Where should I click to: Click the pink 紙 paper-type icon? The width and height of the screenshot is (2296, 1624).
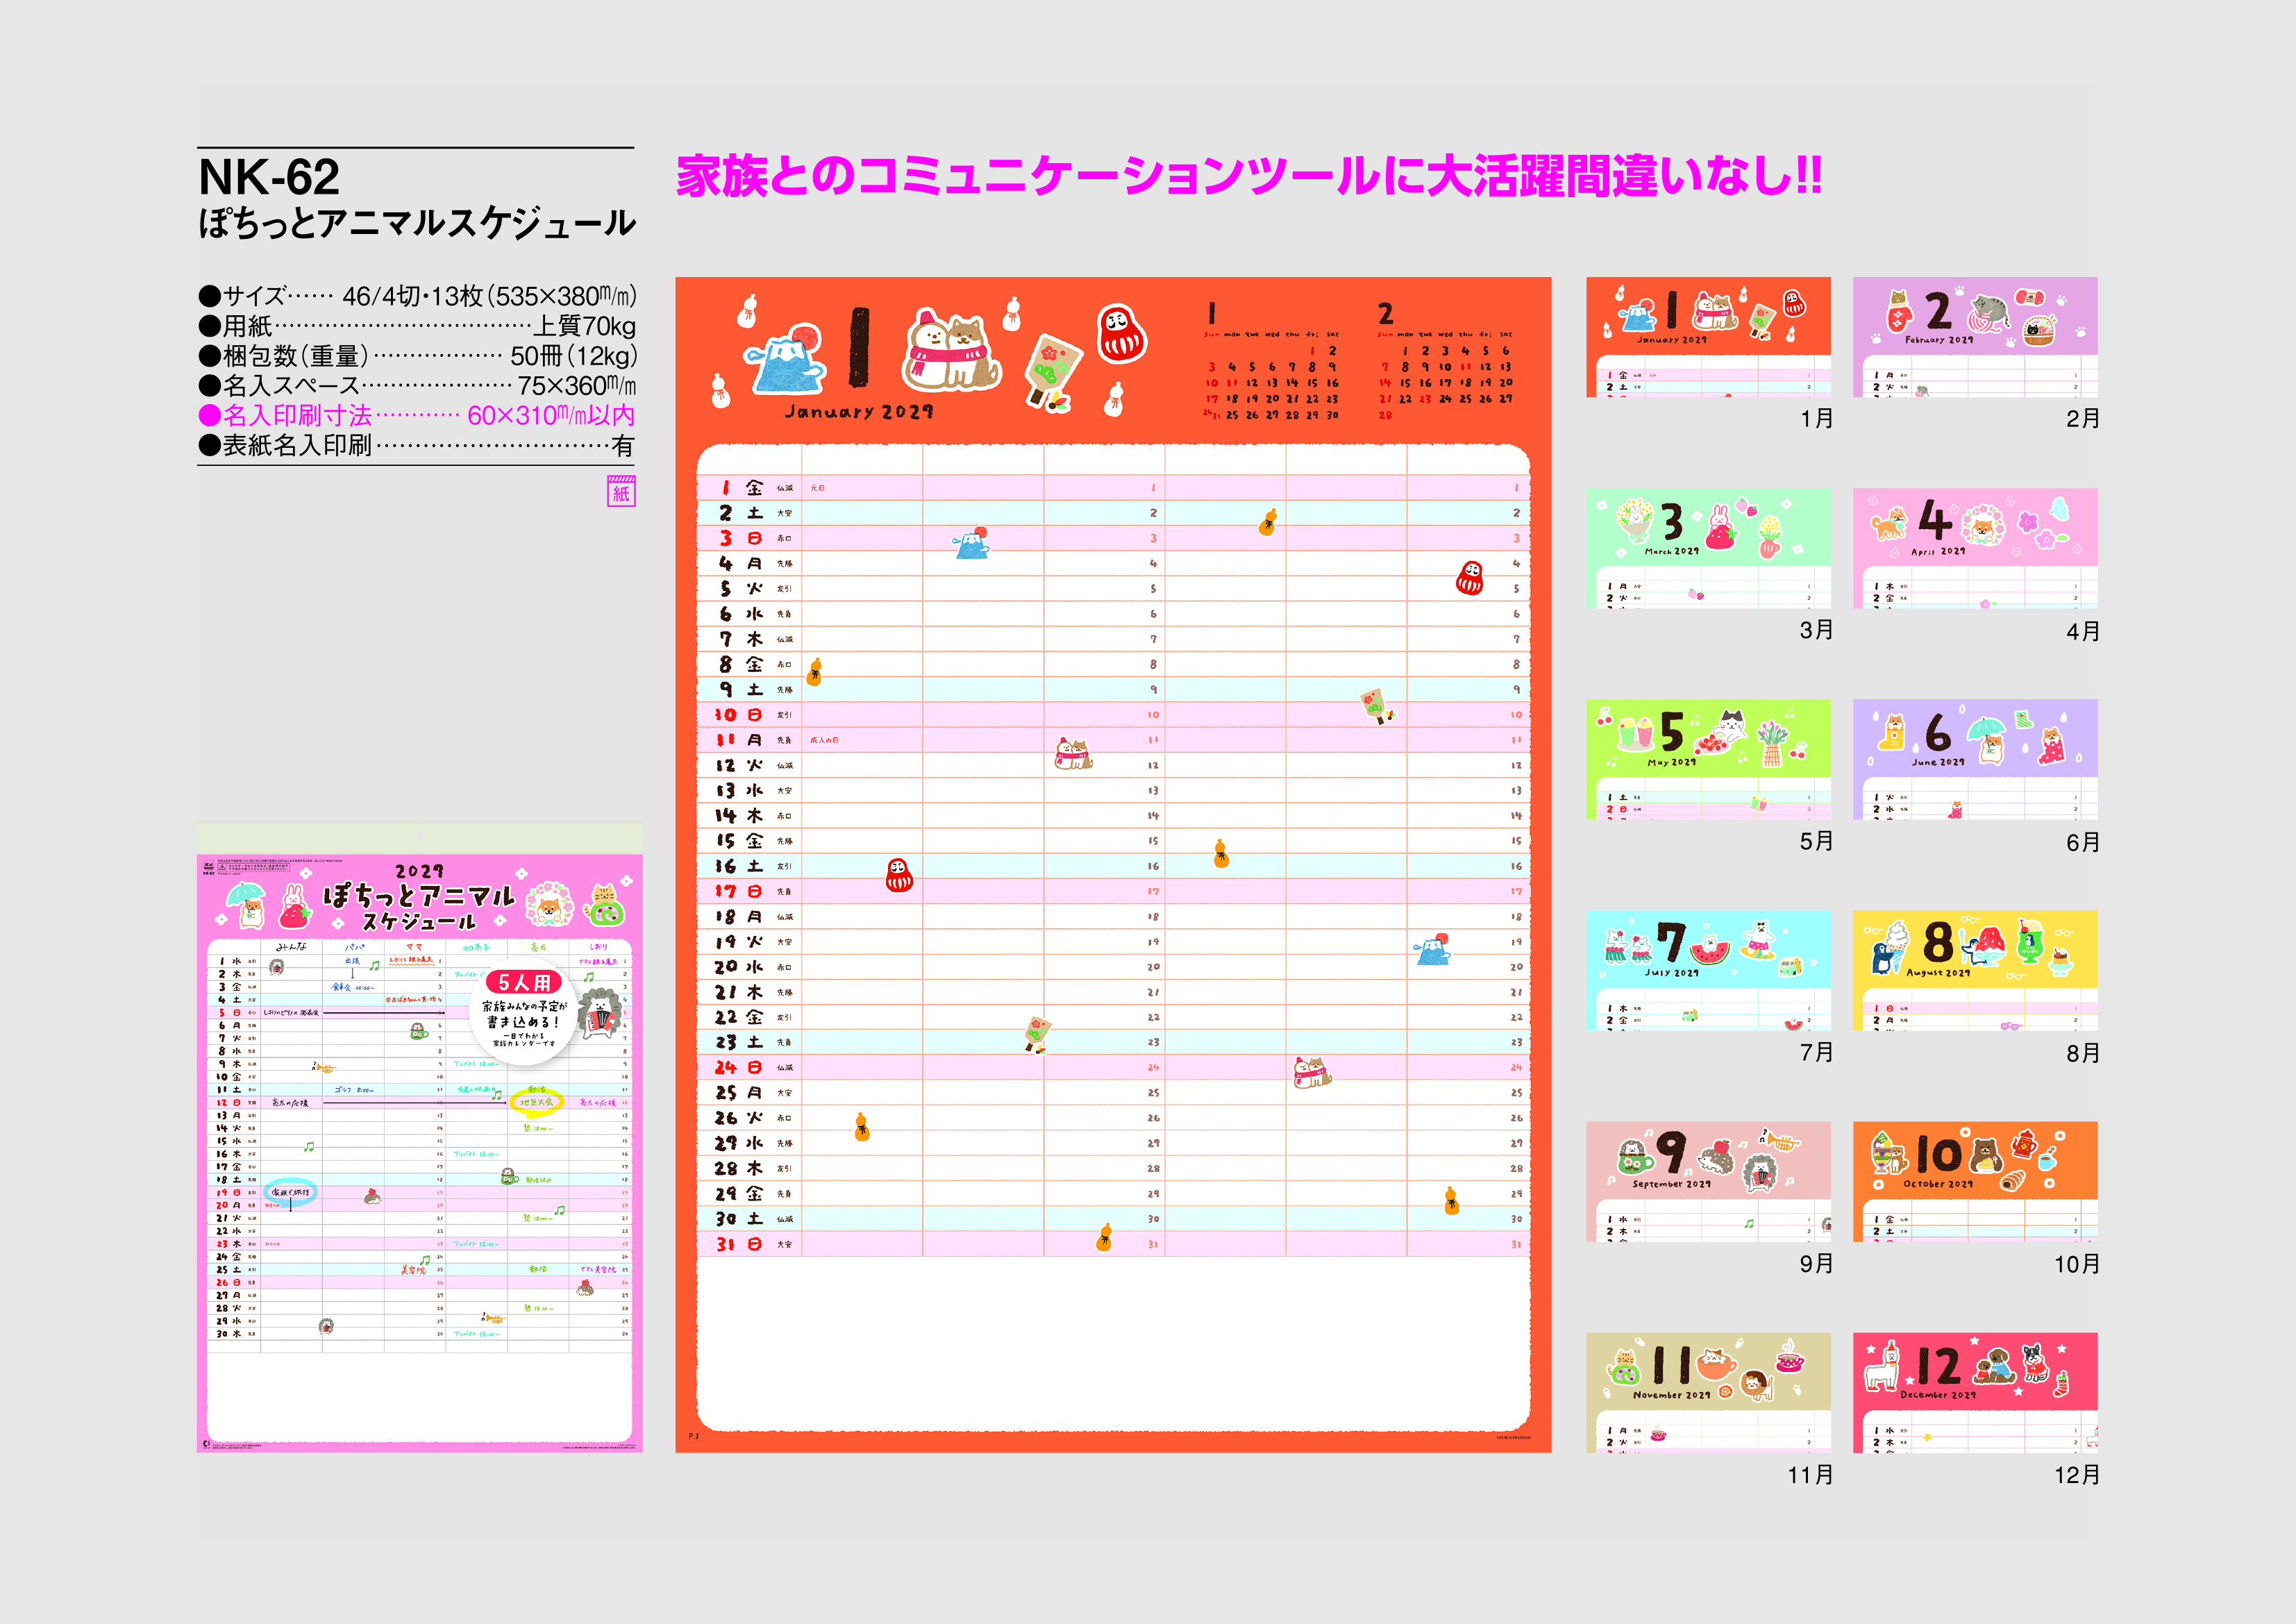(x=621, y=491)
